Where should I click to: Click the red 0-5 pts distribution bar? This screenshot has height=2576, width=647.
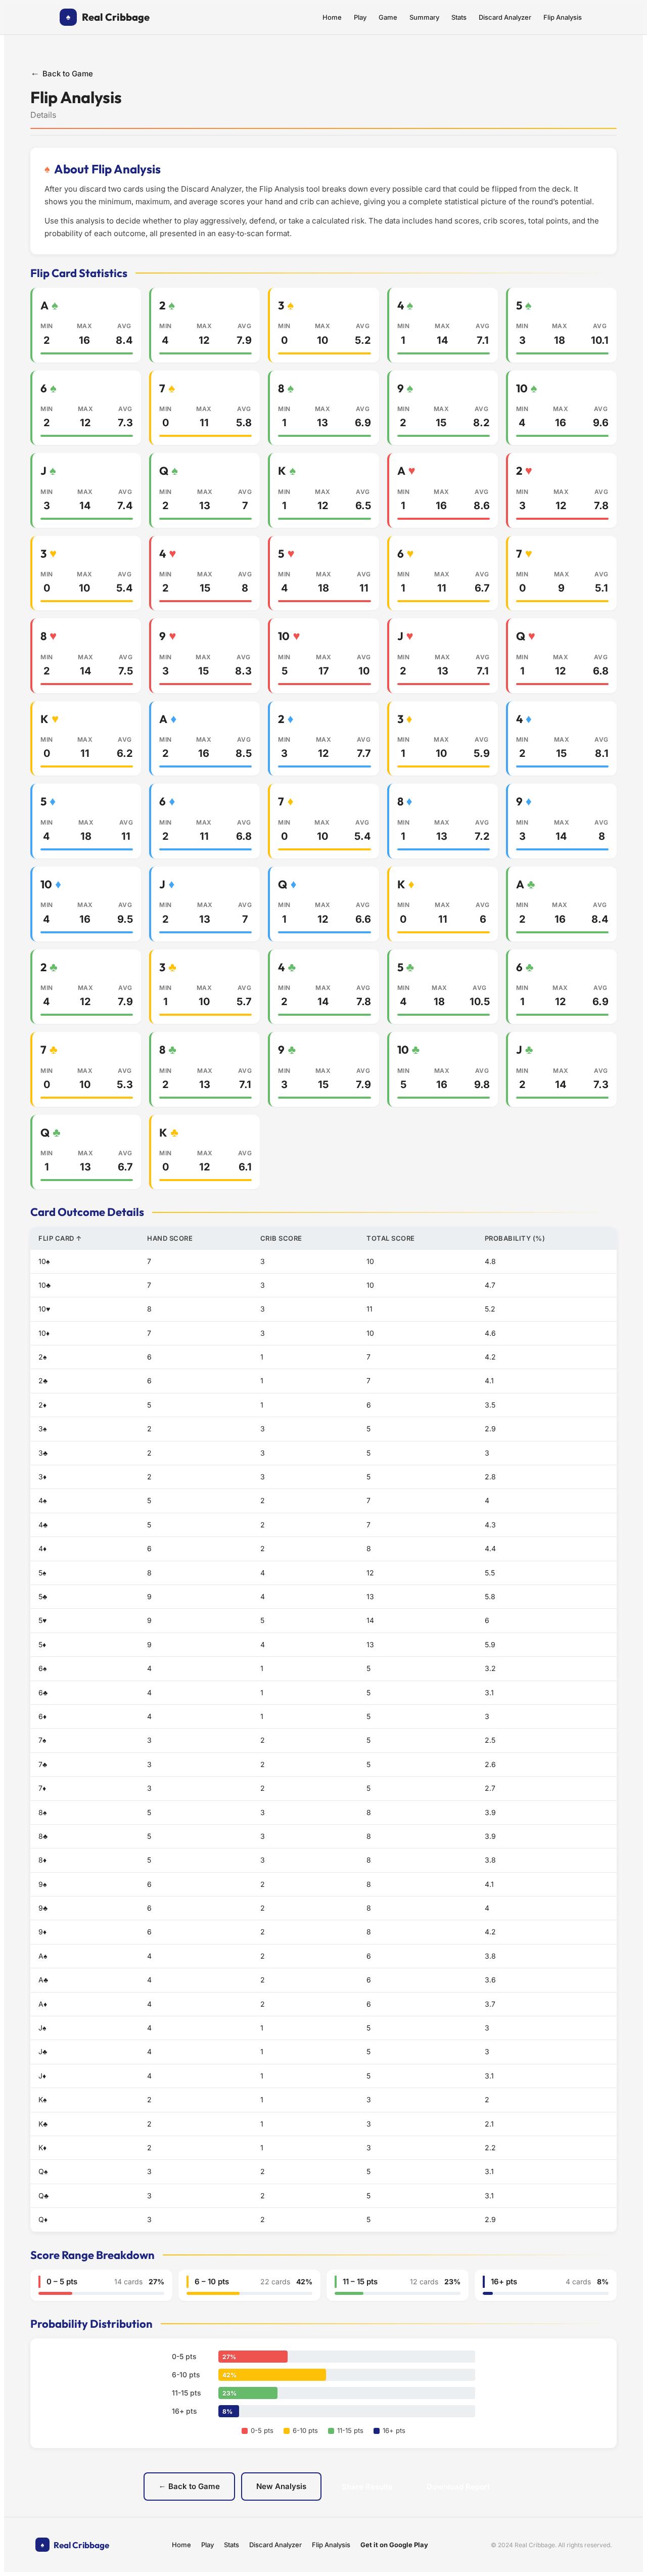[253, 2356]
